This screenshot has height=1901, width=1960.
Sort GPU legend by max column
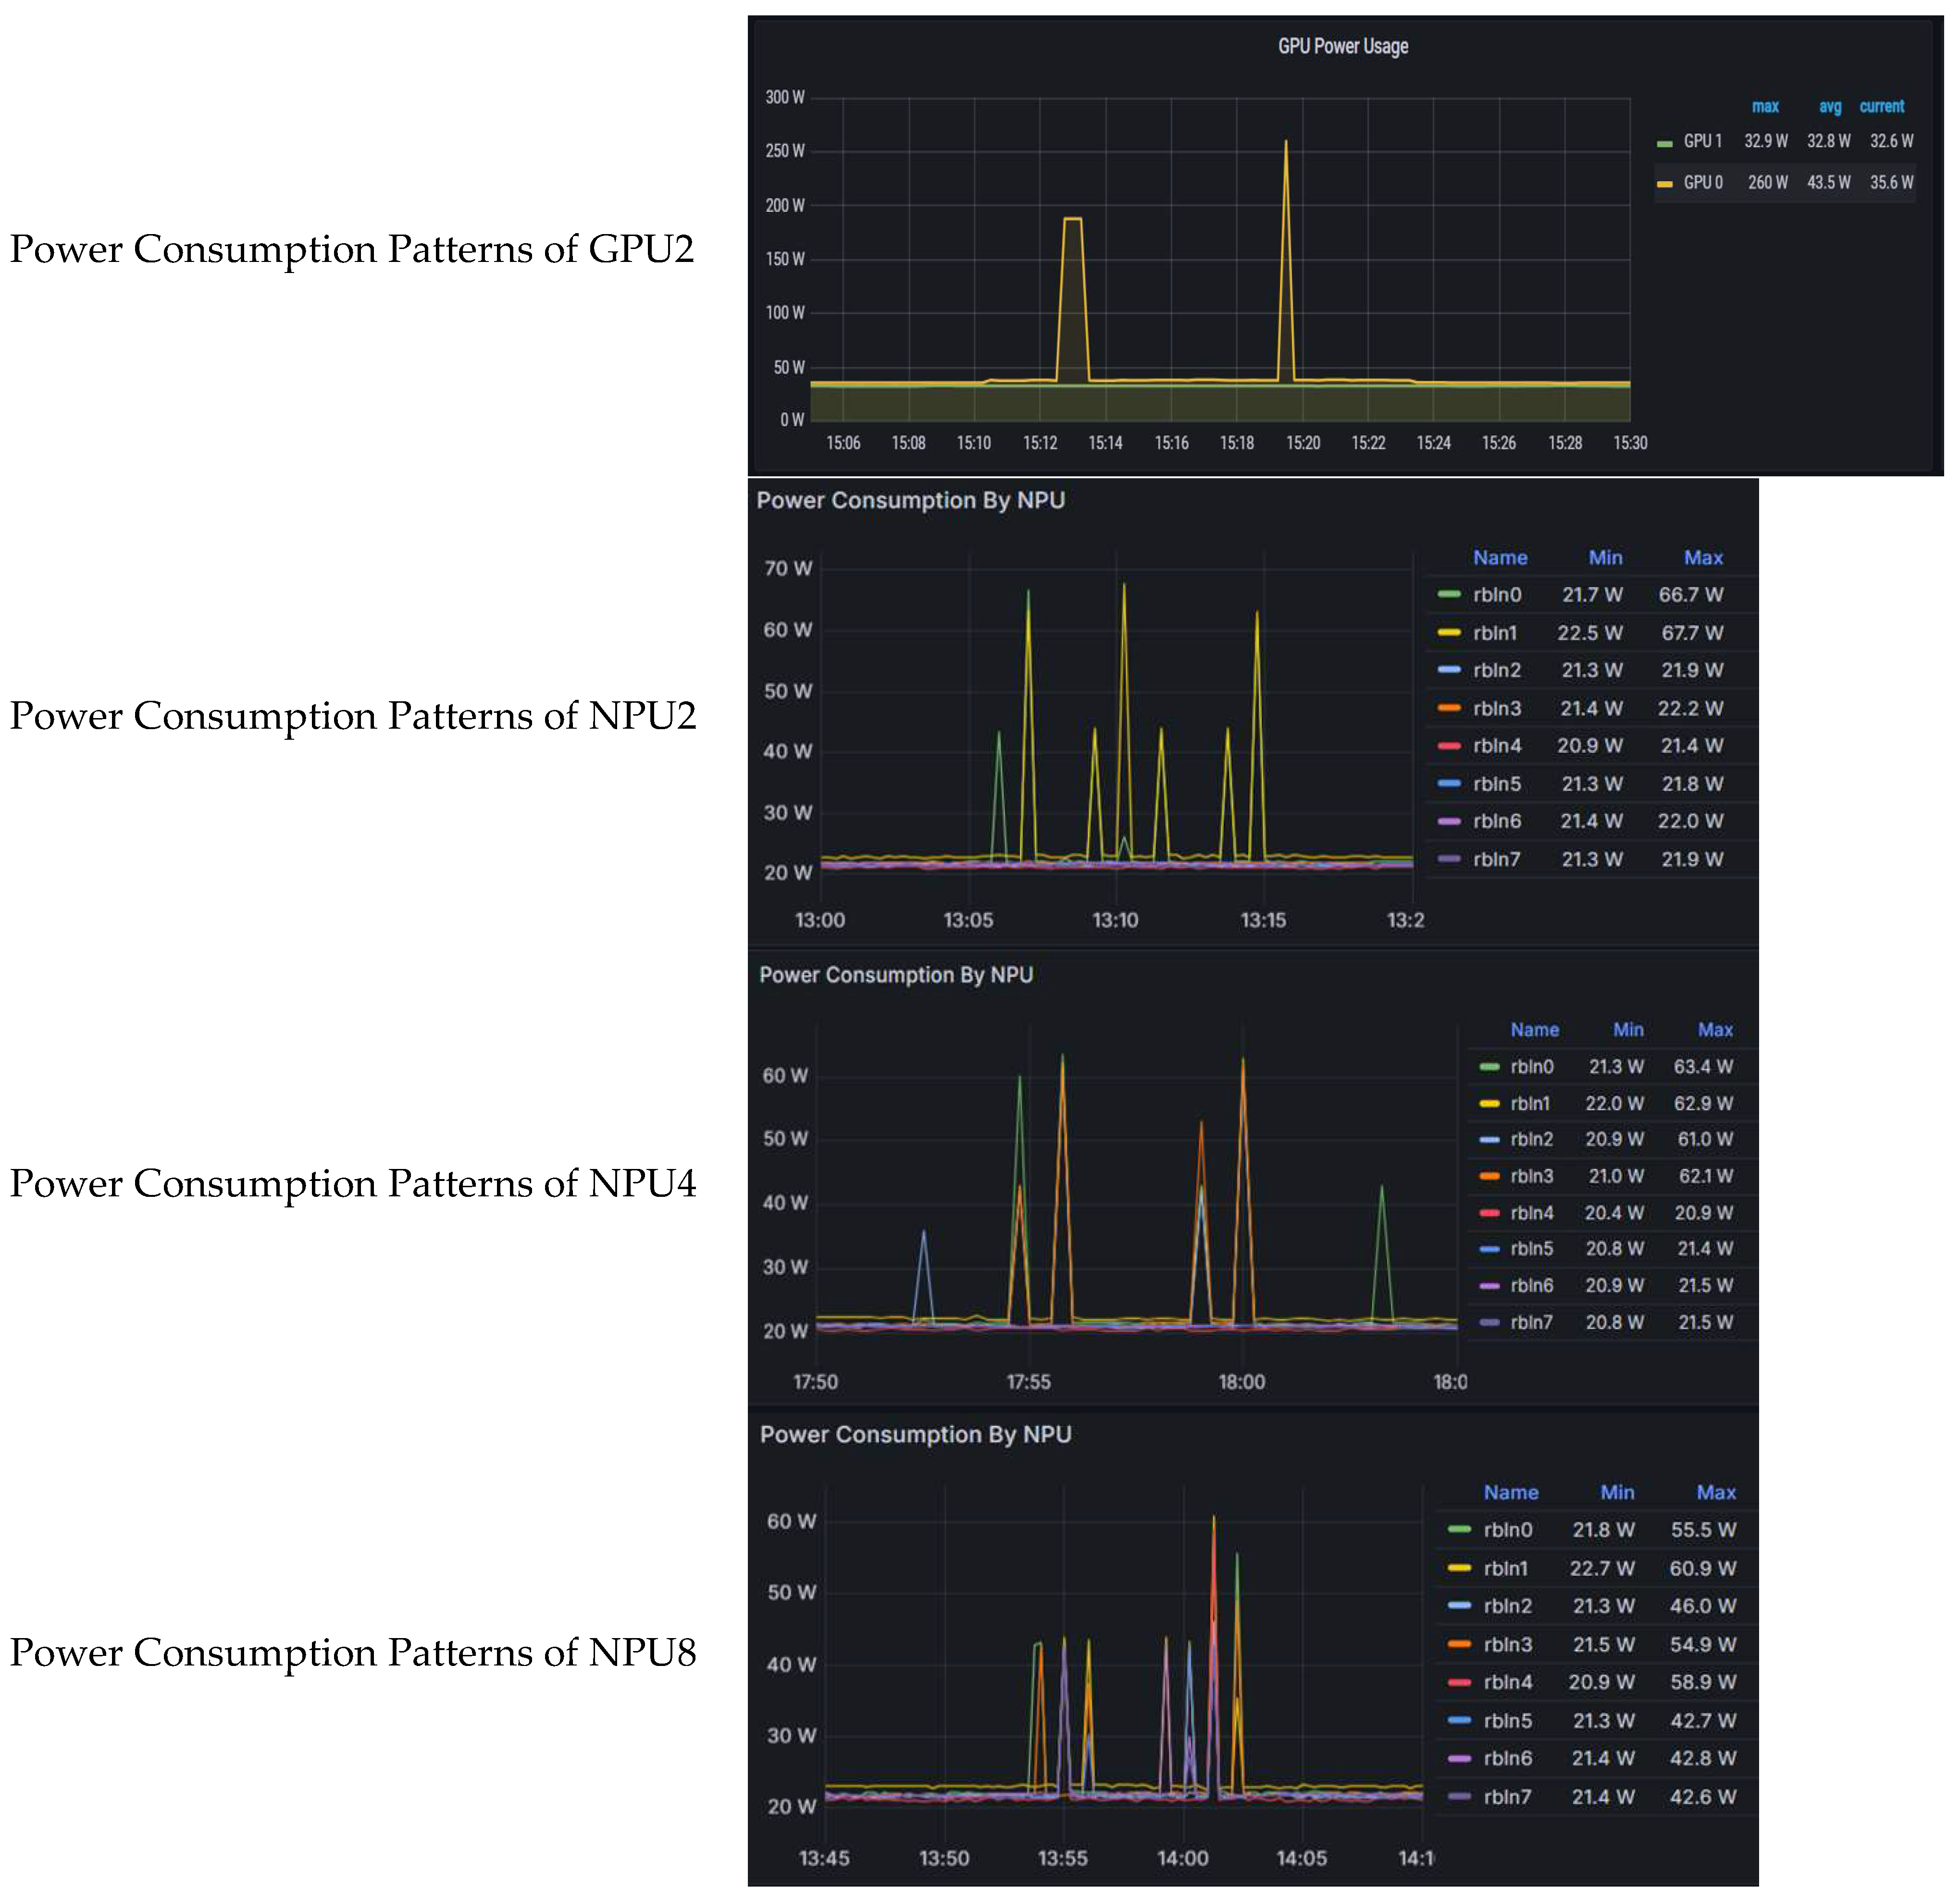coord(1765,106)
